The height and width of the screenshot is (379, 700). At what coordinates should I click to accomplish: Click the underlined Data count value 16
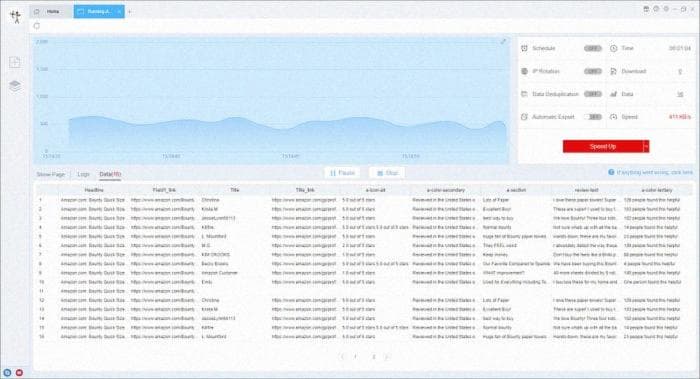(x=680, y=94)
